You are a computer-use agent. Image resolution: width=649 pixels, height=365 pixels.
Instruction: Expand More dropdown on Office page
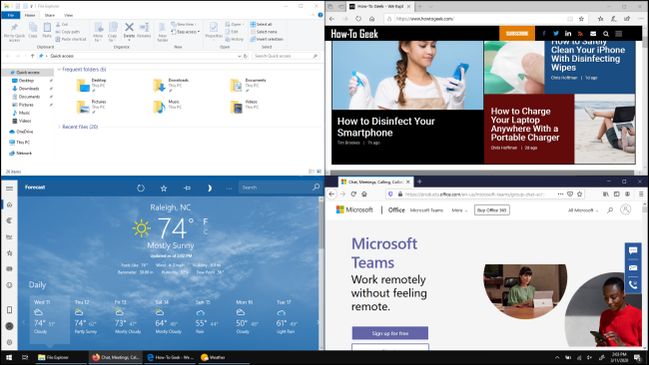[459, 210]
